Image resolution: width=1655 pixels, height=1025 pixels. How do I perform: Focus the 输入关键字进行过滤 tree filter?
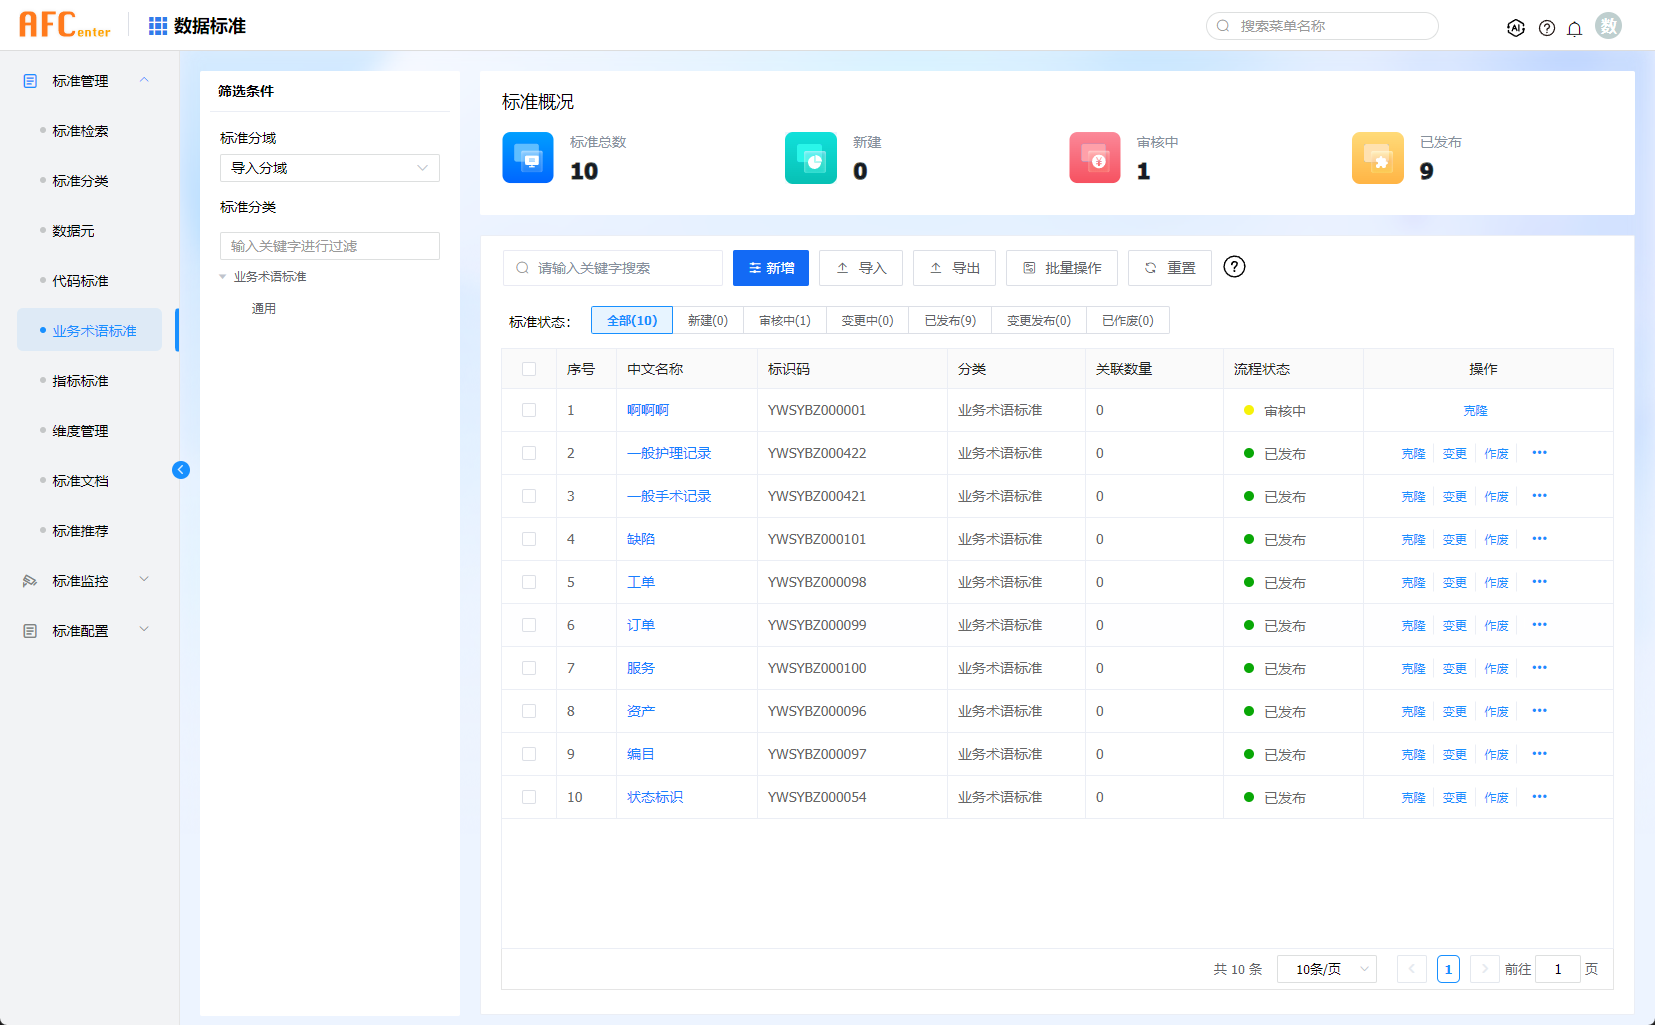tap(330, 246)
